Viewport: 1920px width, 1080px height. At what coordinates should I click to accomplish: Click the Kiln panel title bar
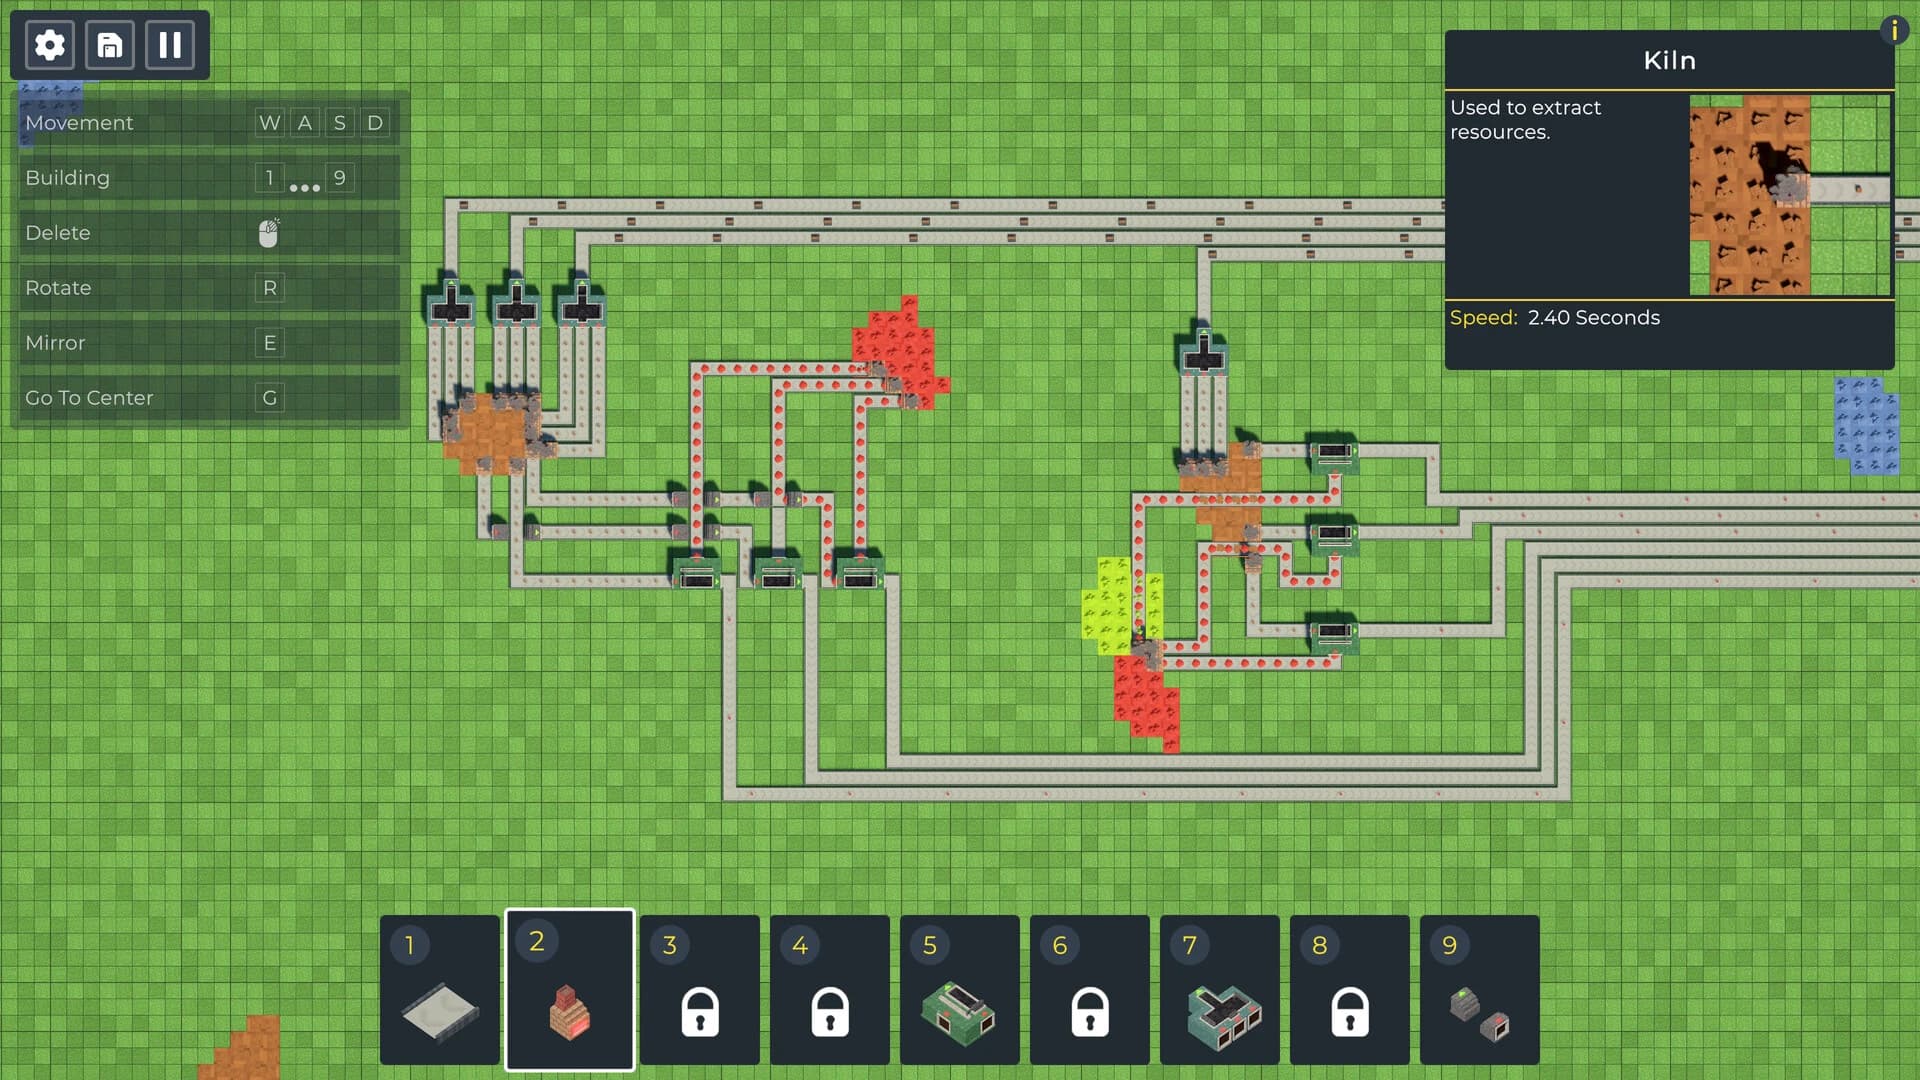[1668, 60]
